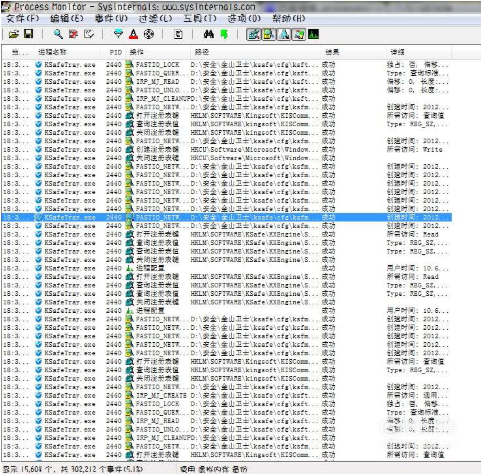Click the 路径 column header
This screenshot has height=474, width=481.
tap(256, 52)
